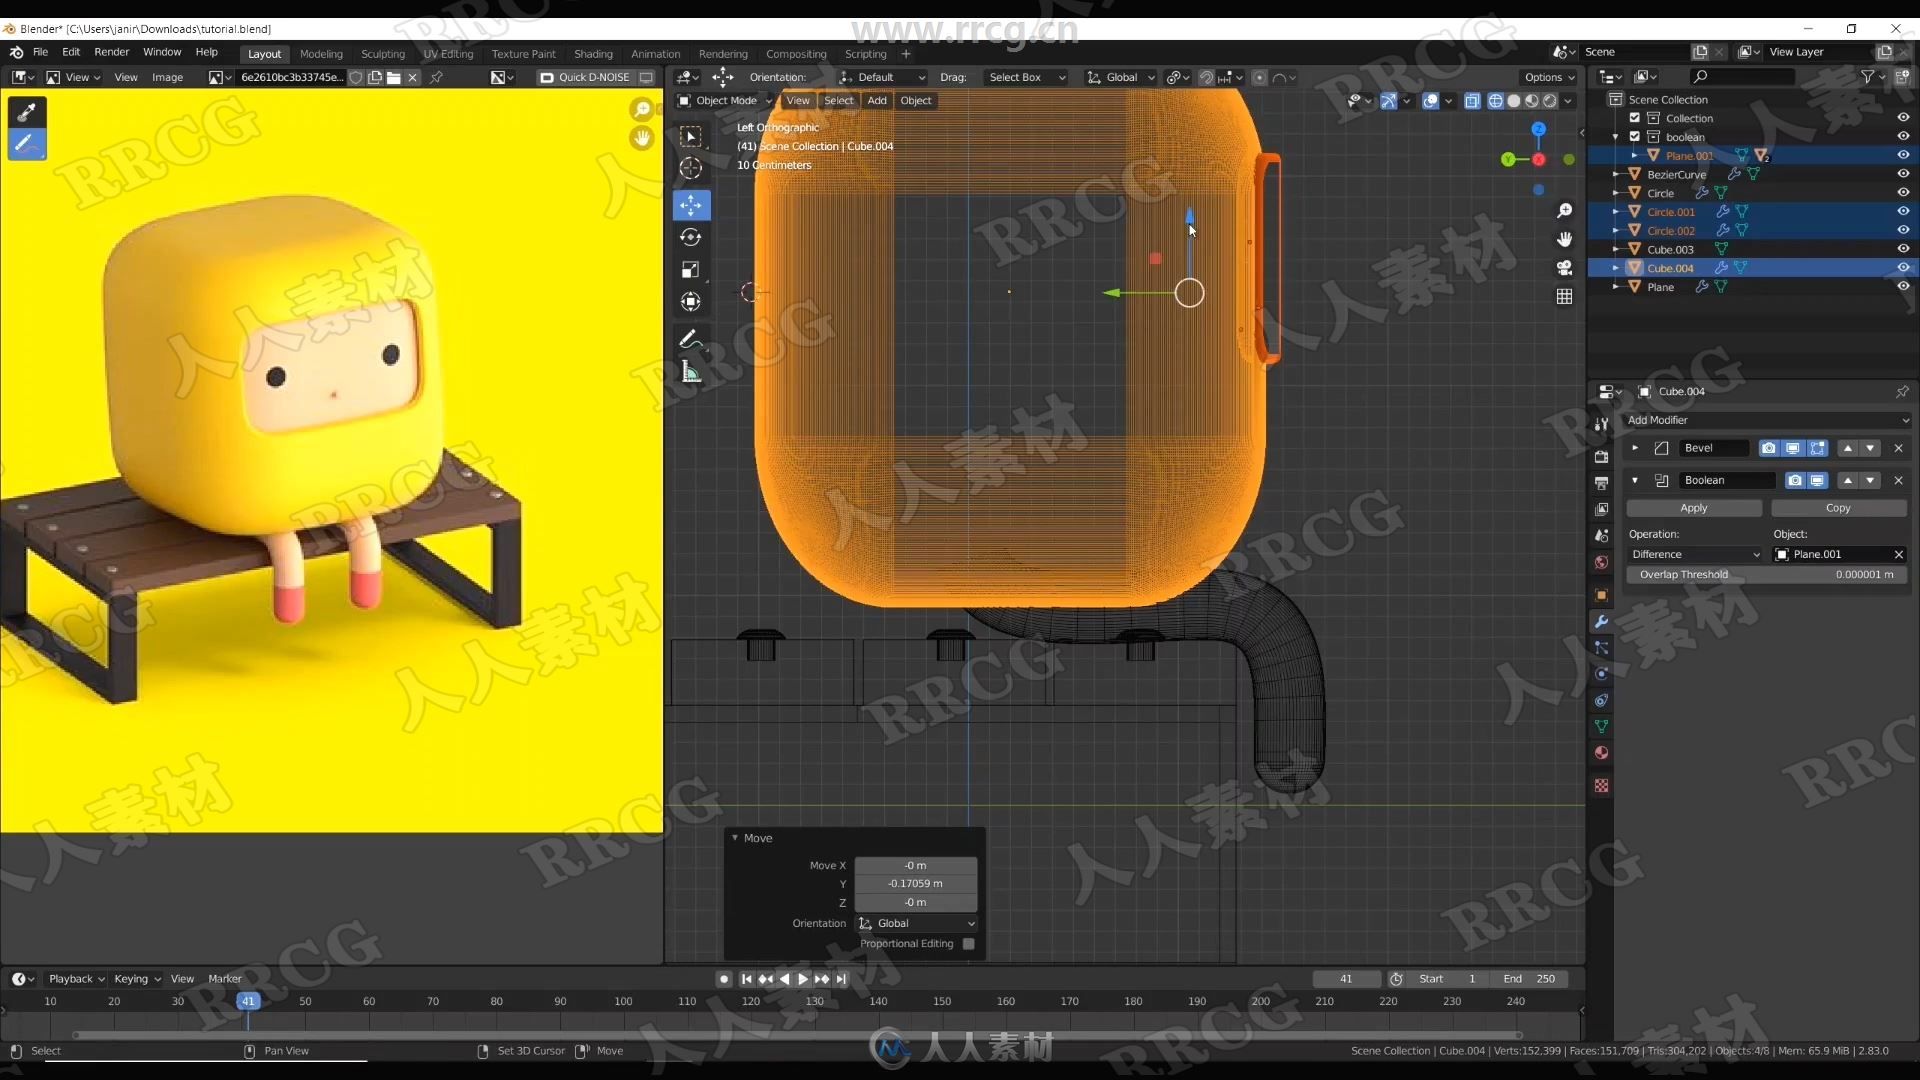Open the Layout workspace tab
The width and height of the screenshot is (1920, 1080).
point(261,53)
